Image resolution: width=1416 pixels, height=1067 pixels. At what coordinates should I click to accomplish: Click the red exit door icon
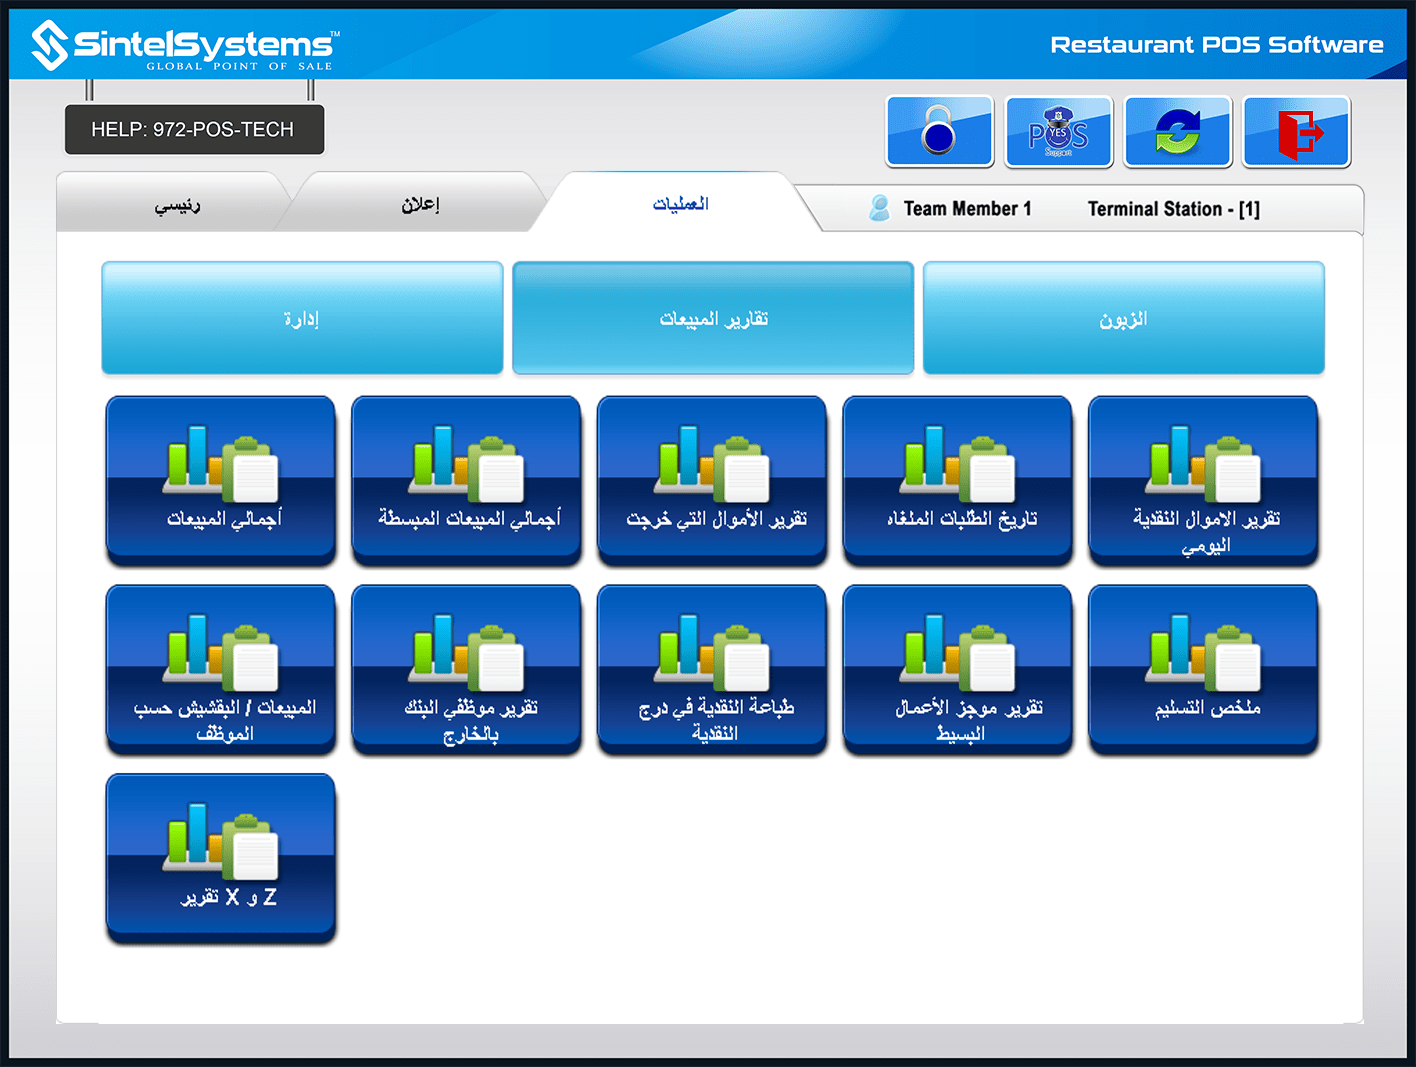pyautogui.click(x=1297, y=131)
